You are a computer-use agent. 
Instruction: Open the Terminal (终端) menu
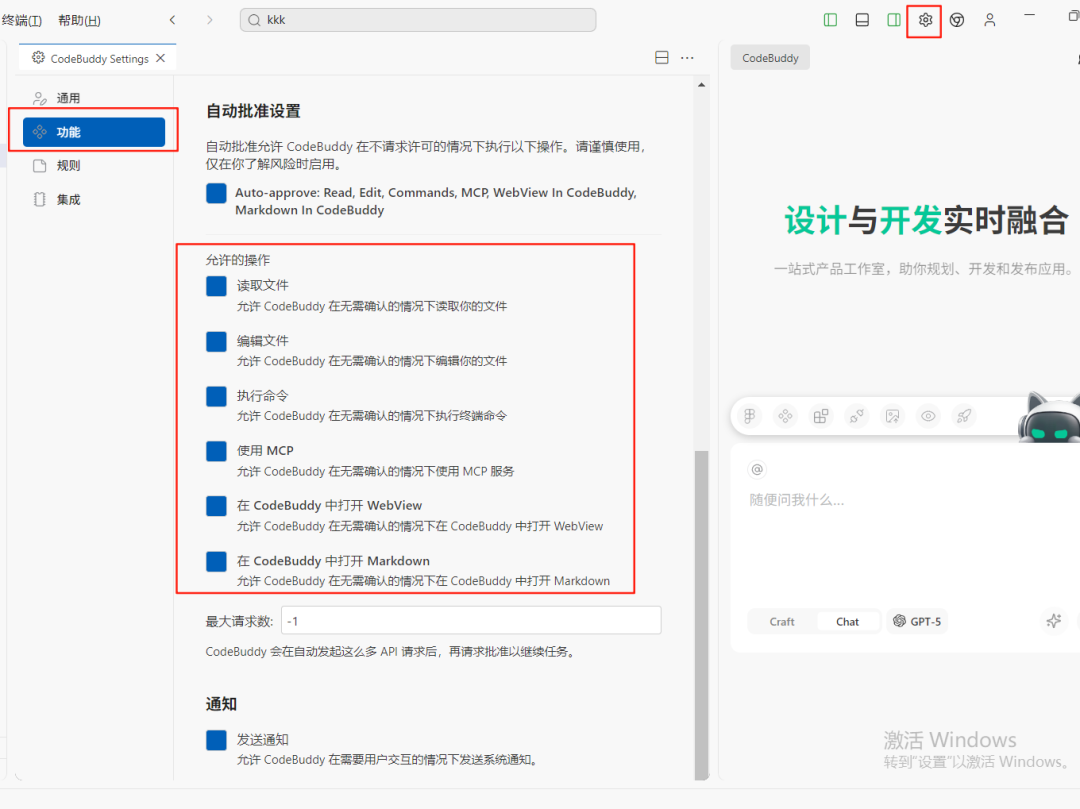click(22, 20)
